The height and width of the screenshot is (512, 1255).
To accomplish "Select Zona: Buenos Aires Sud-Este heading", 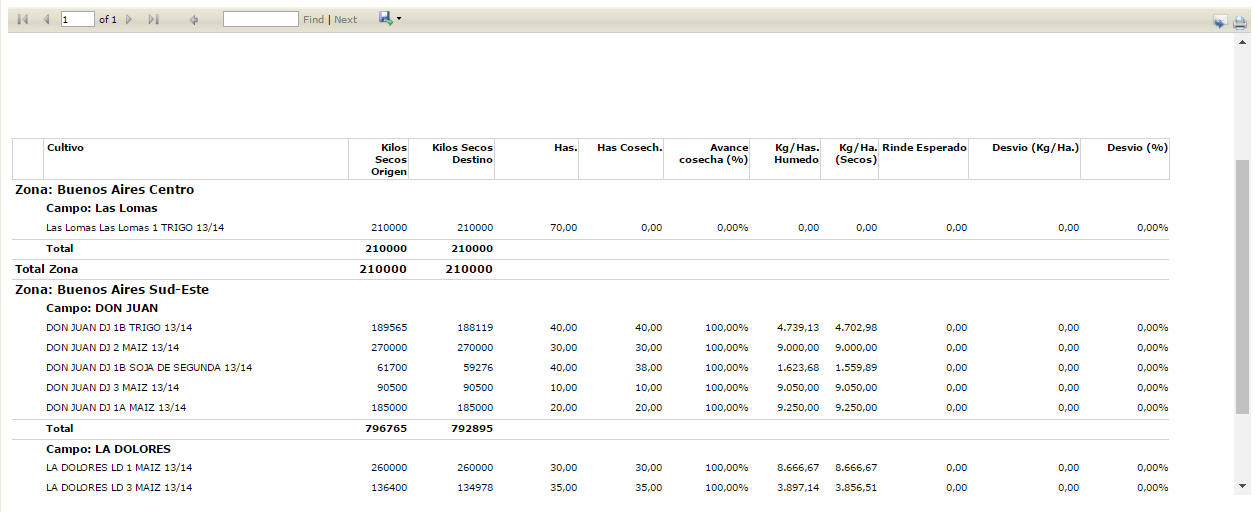I will point(112,289).
